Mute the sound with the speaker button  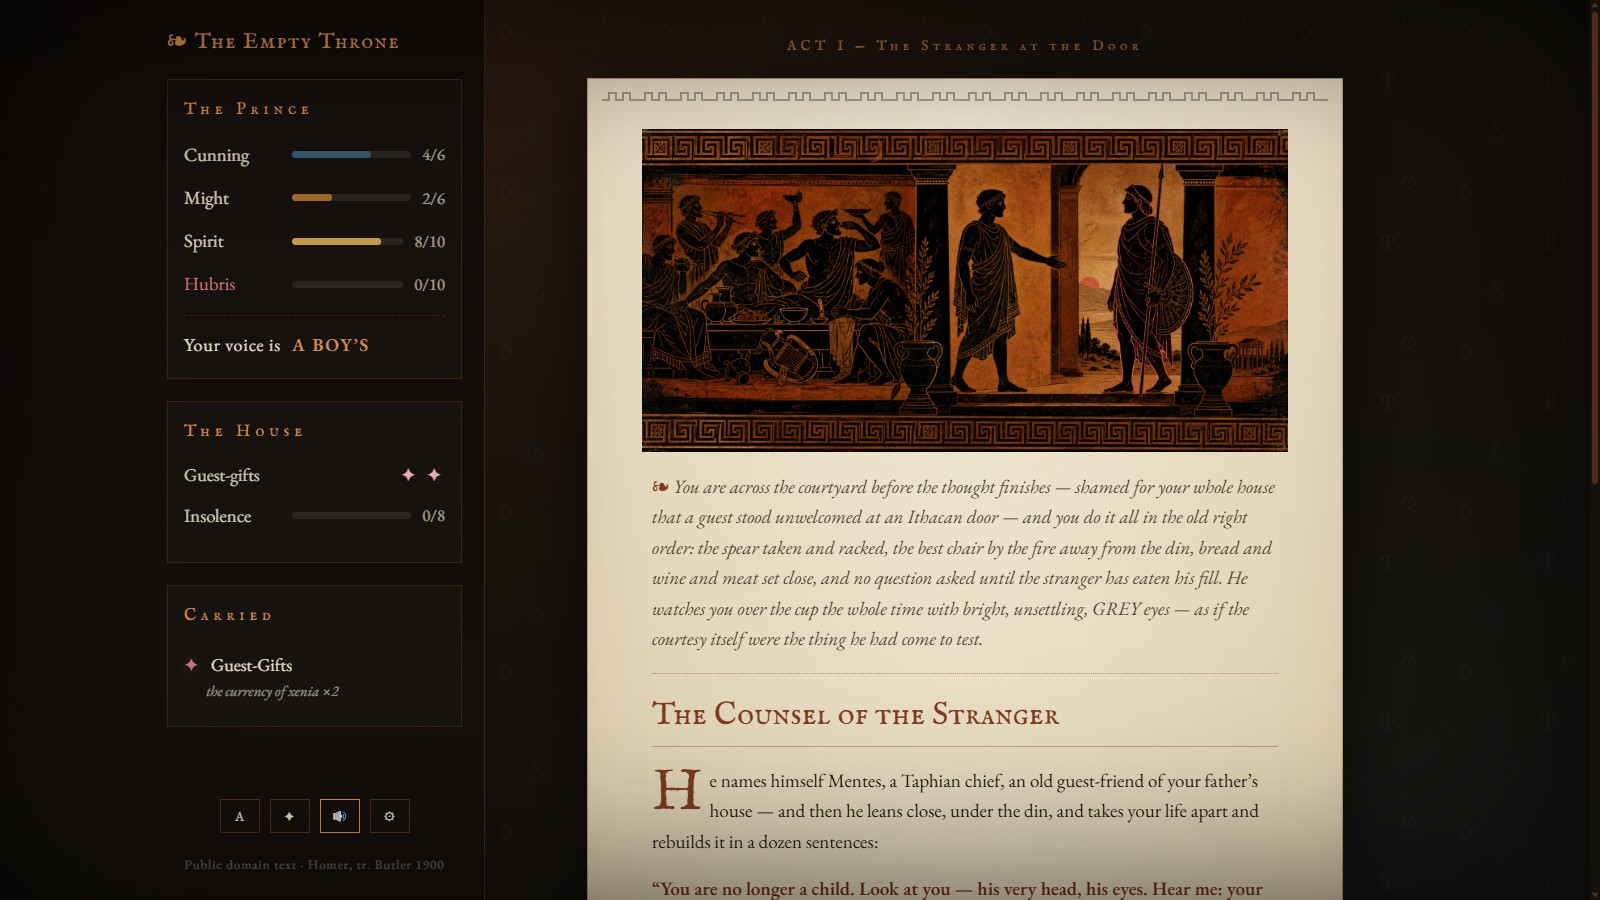pyautogui.click(x=340, y=816)
